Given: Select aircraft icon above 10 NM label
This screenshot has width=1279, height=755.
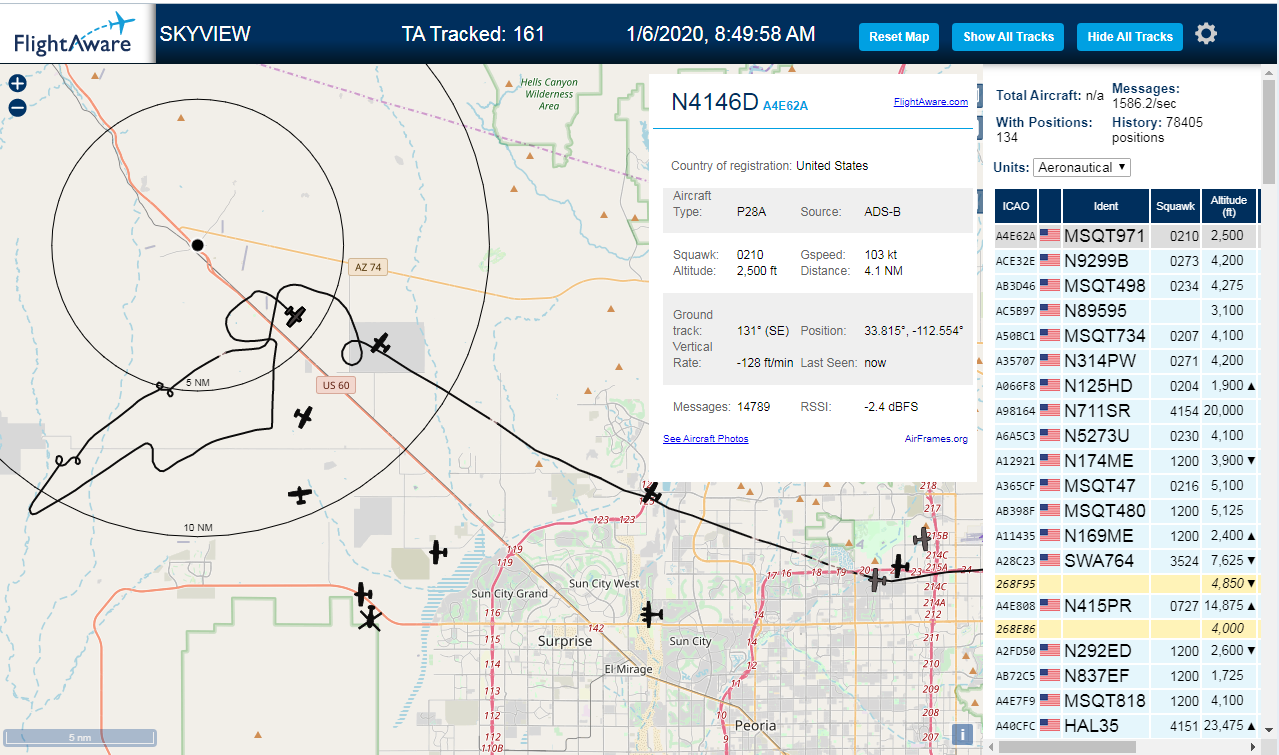Looking at the screenshot, I should pyautogui.click(x=299, y=494).
